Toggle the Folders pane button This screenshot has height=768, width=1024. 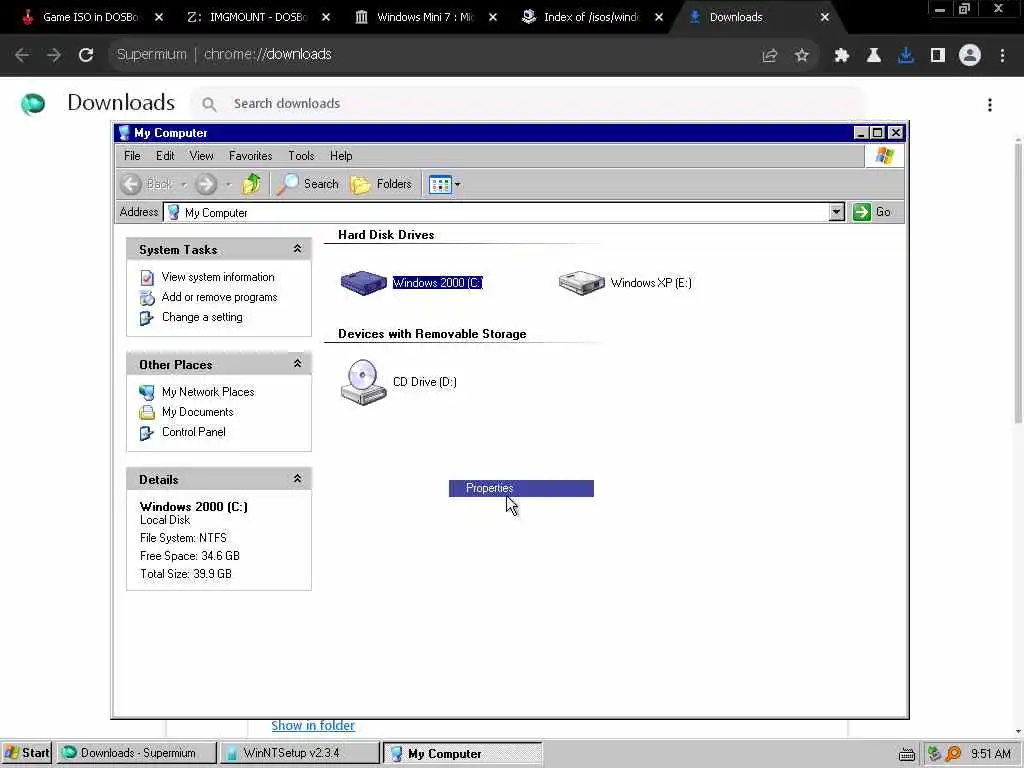(x=381, y=184)
